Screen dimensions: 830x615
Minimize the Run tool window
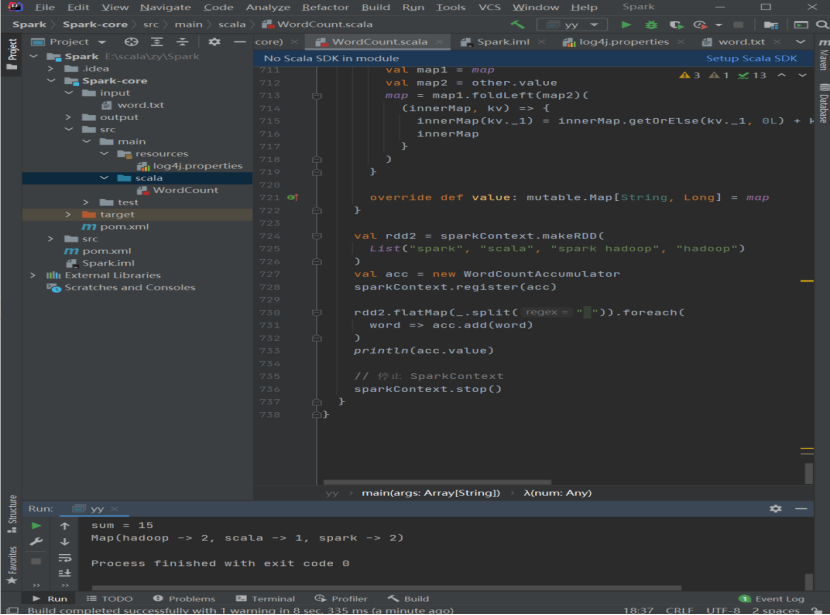coord(801,509)
